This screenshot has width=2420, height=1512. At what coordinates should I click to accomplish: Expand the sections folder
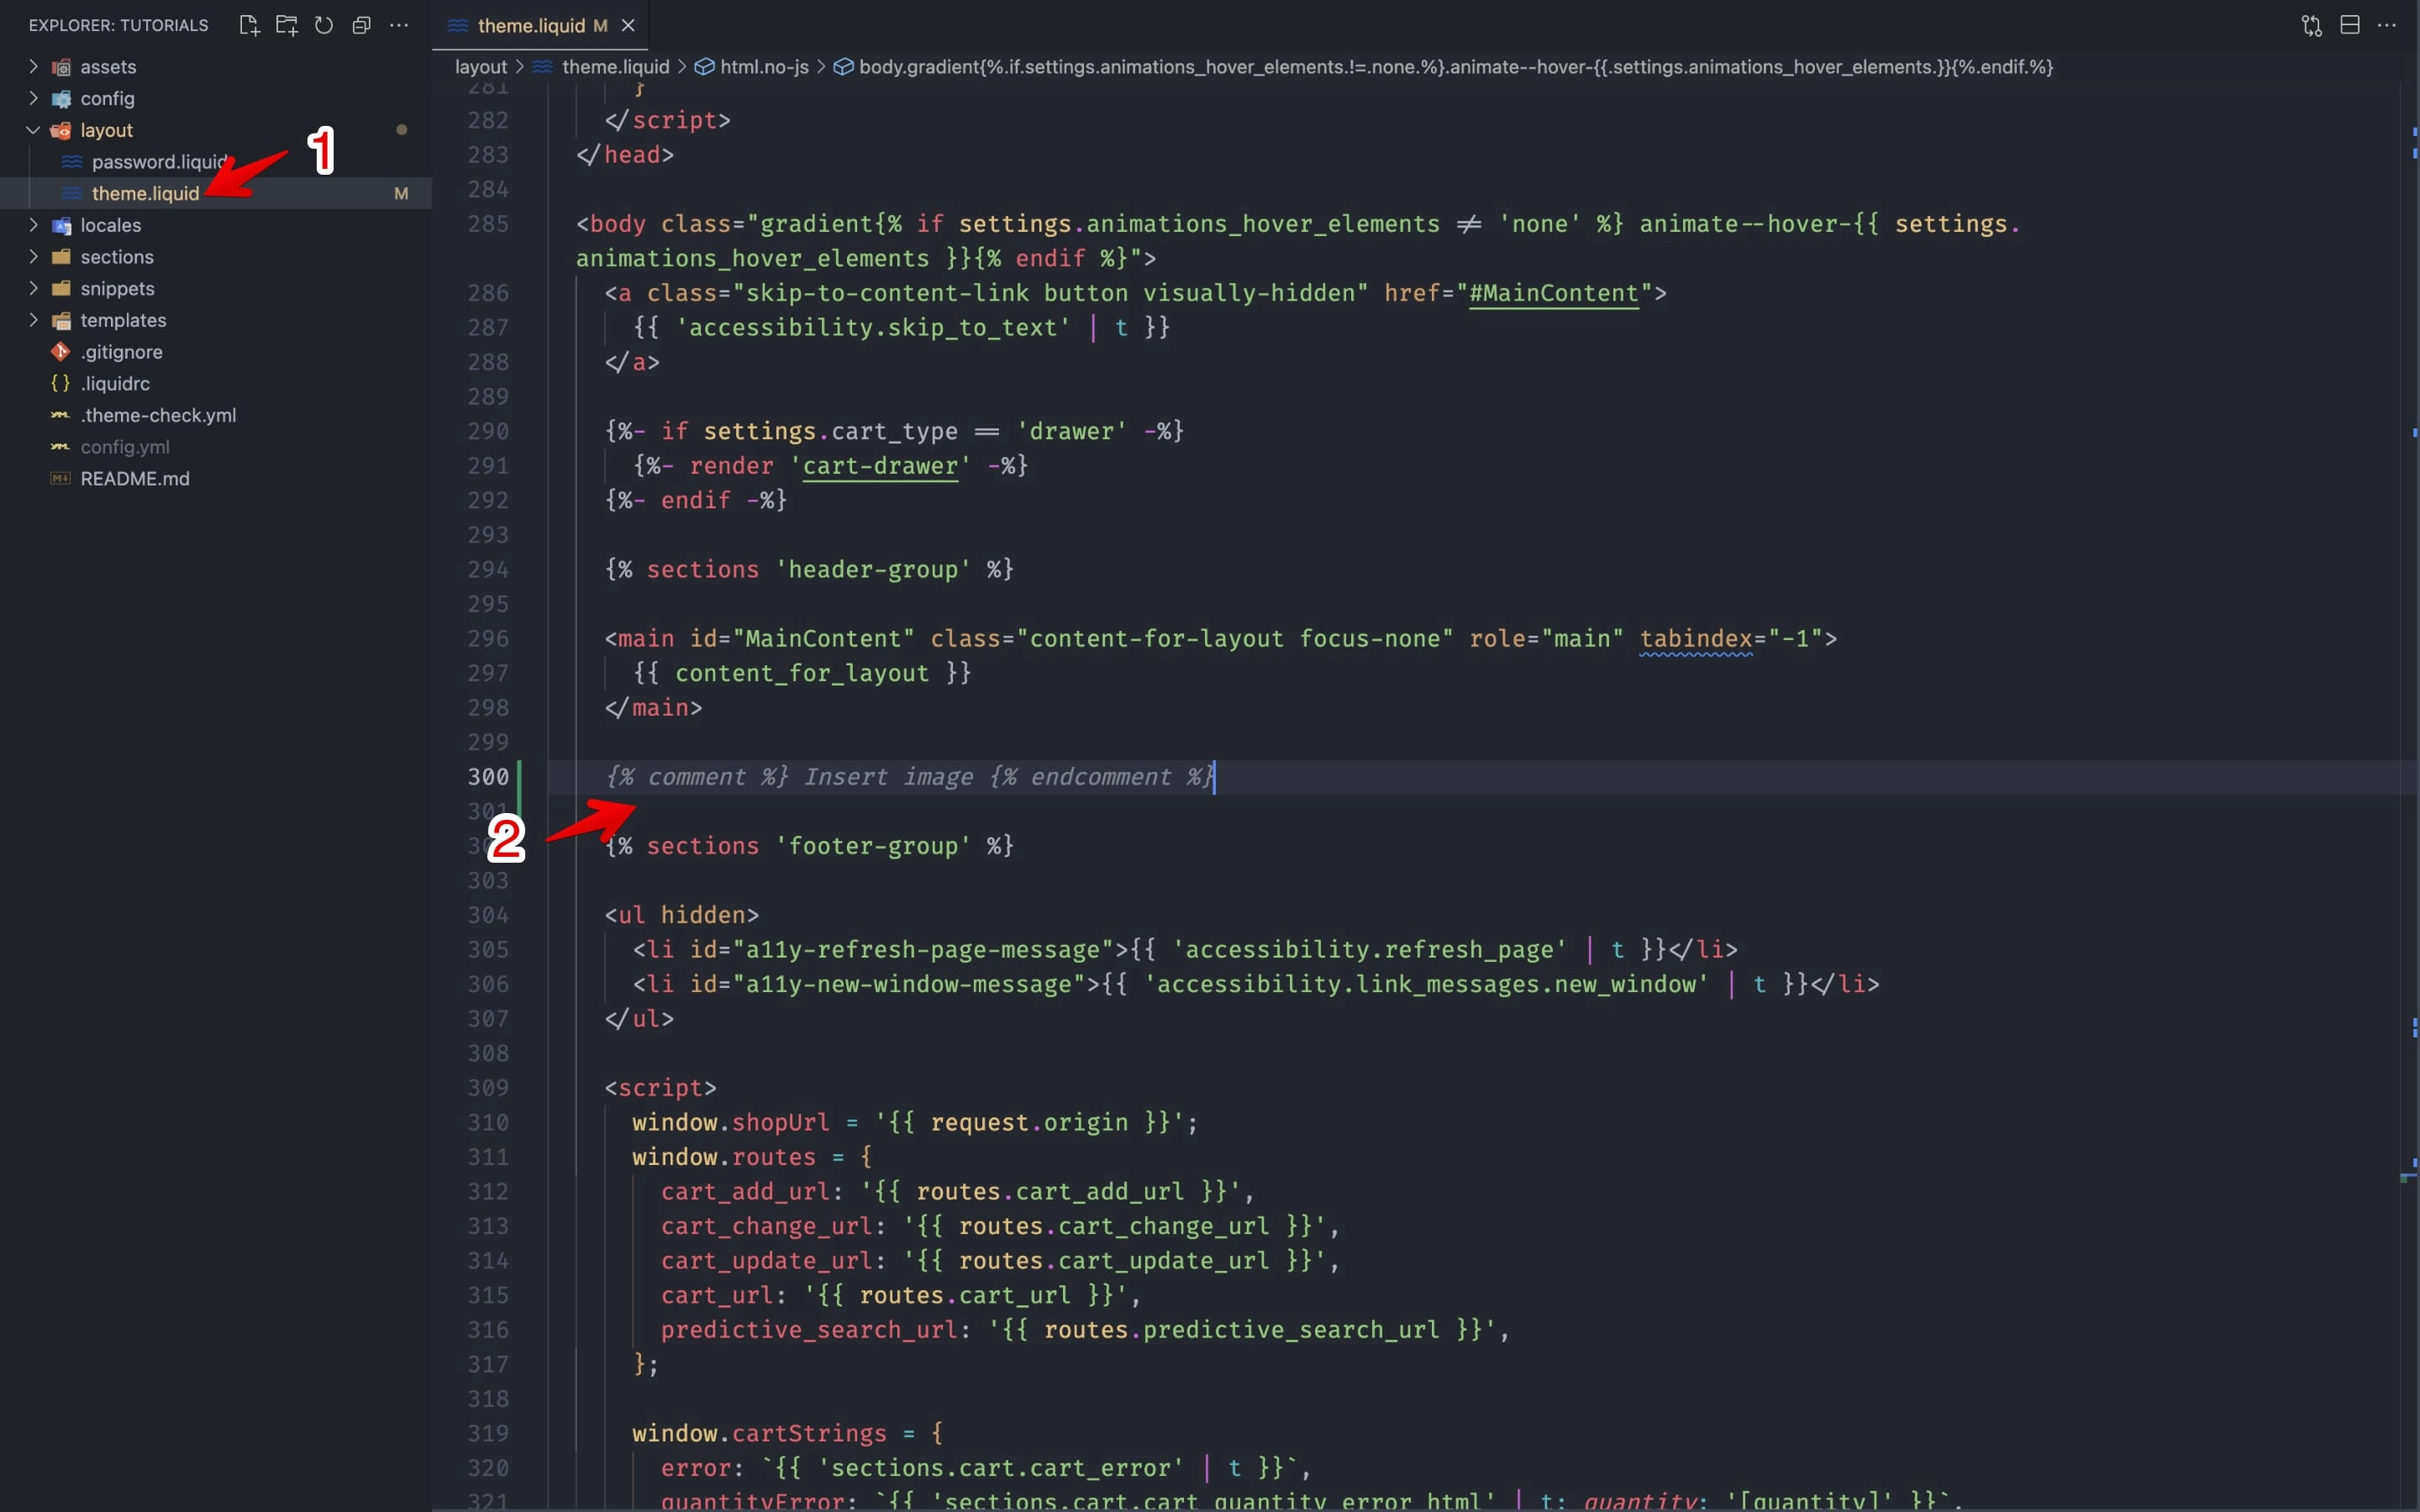[33, 257]
